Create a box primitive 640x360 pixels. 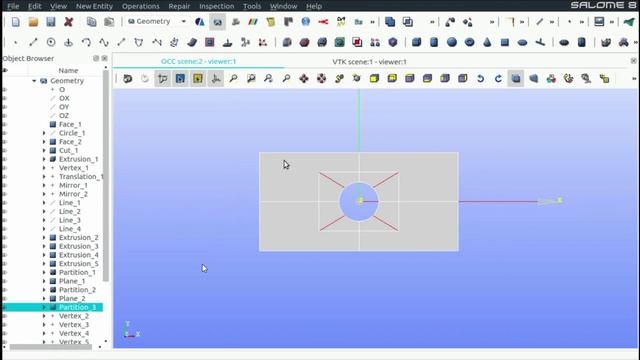pyautogui.click(x=416, y=42)
